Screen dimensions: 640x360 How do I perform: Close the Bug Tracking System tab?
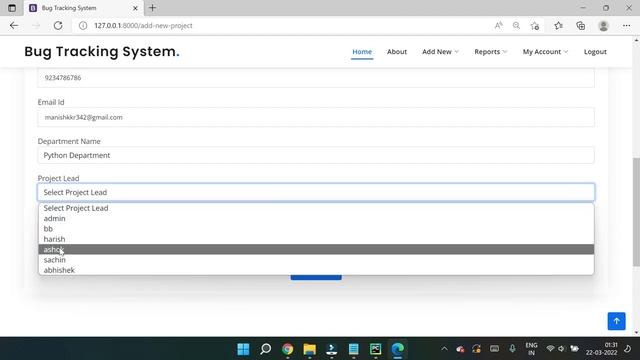[135, 8]
